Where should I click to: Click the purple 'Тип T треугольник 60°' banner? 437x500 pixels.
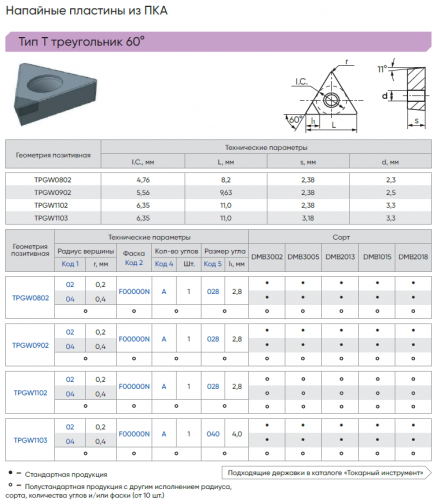[x=218, y=42]
